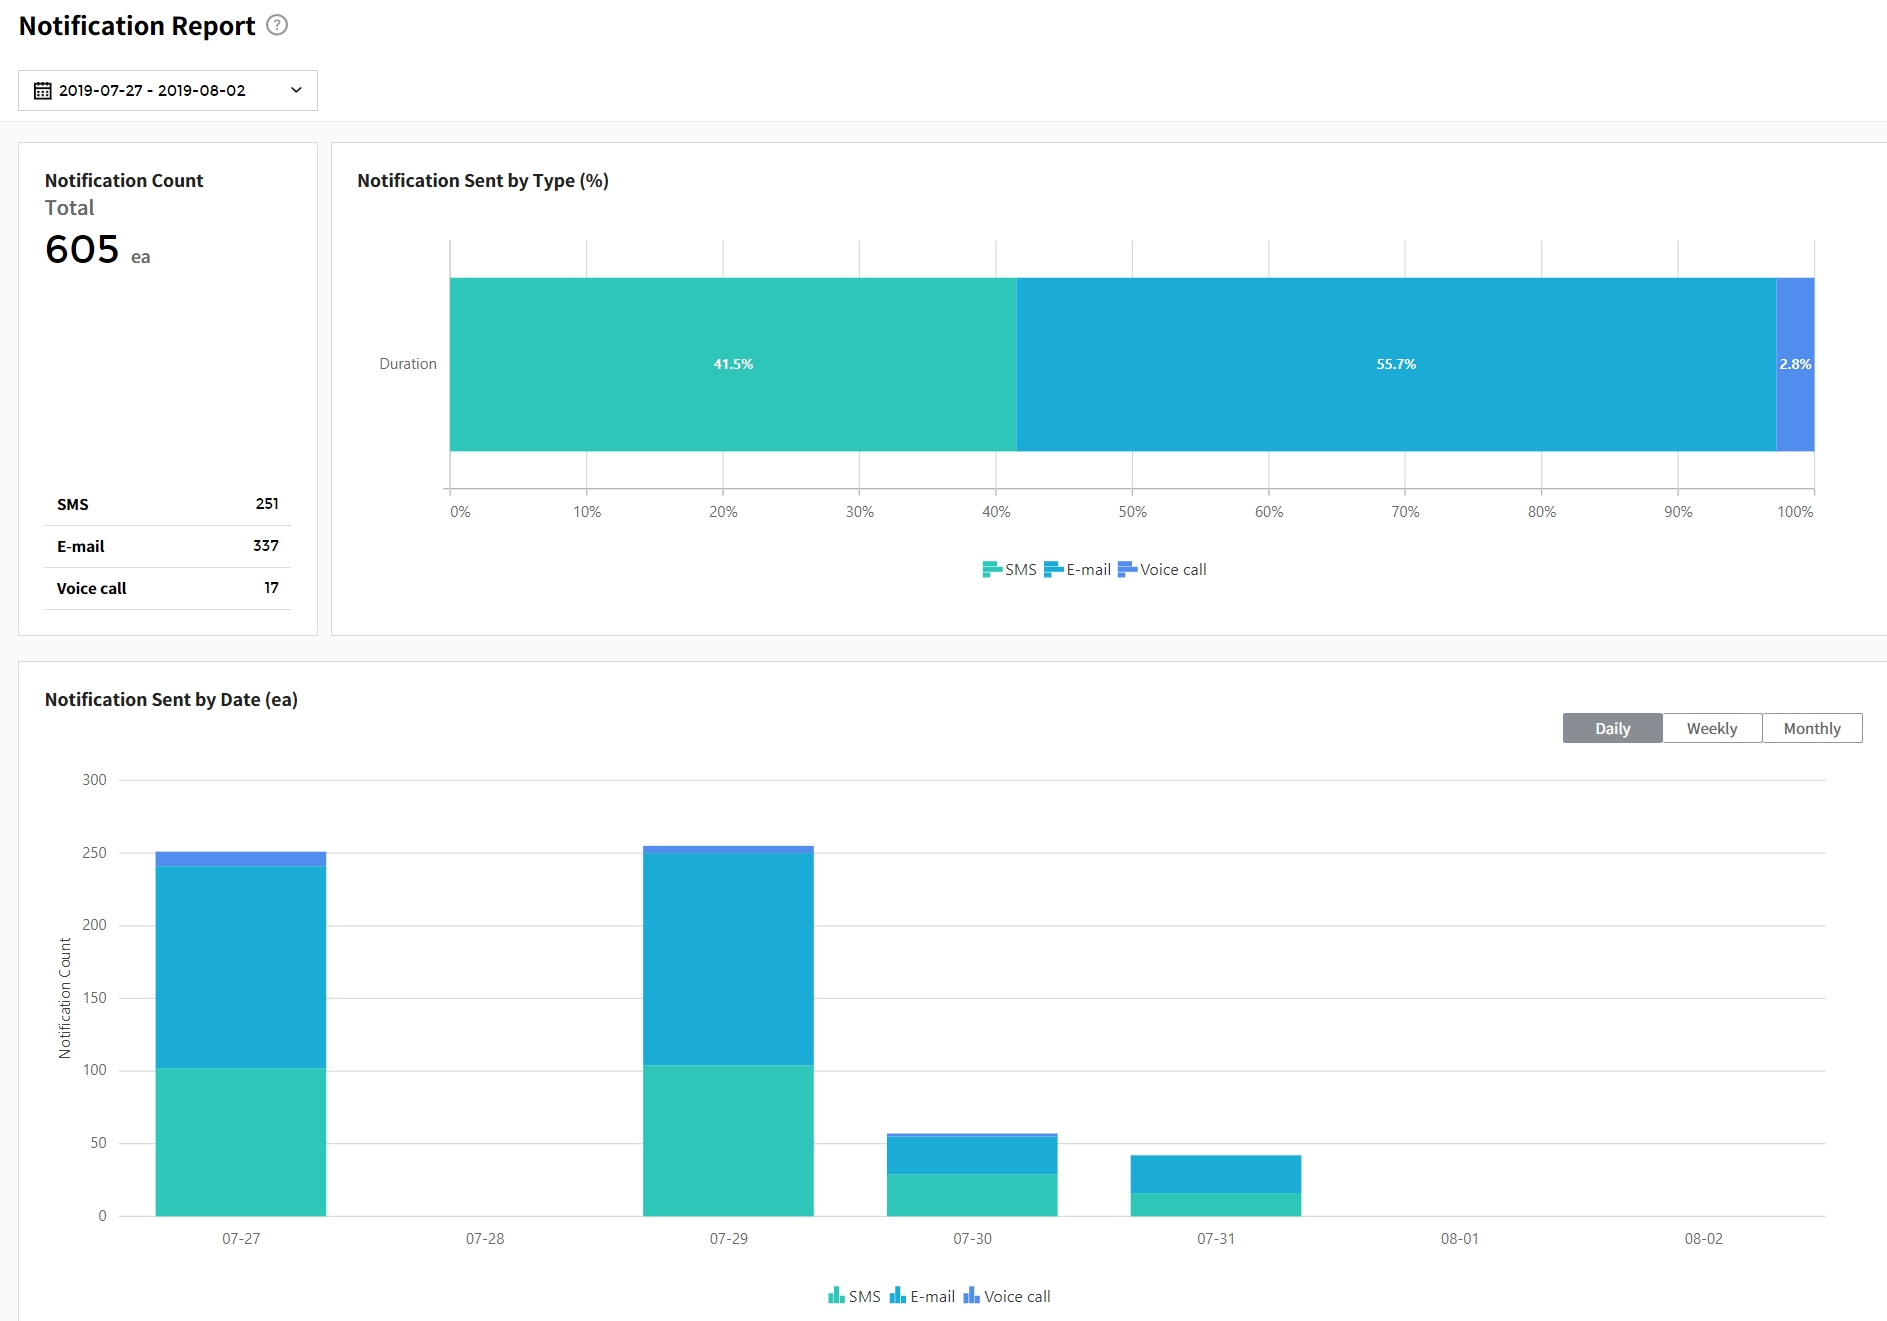Expand date picker using chevron arrow

point(296,90)
